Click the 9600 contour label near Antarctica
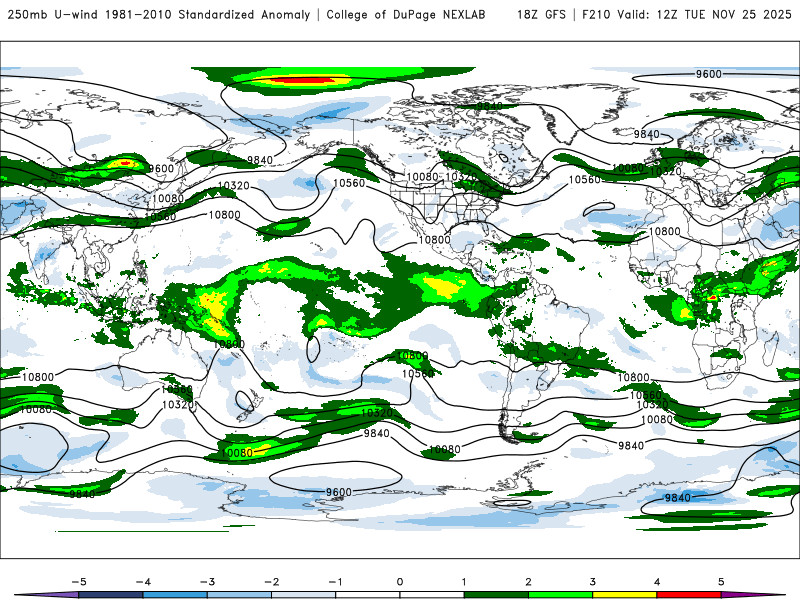 point(339,492)
